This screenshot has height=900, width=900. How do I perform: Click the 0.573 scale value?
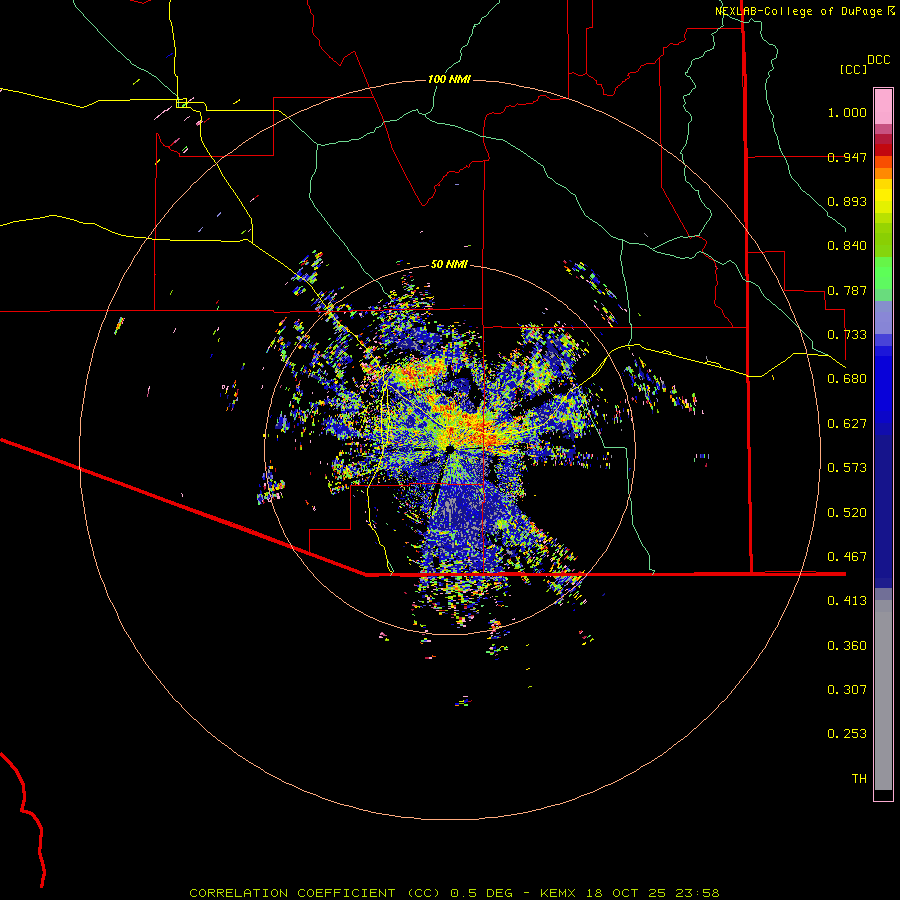click(847, 468)
